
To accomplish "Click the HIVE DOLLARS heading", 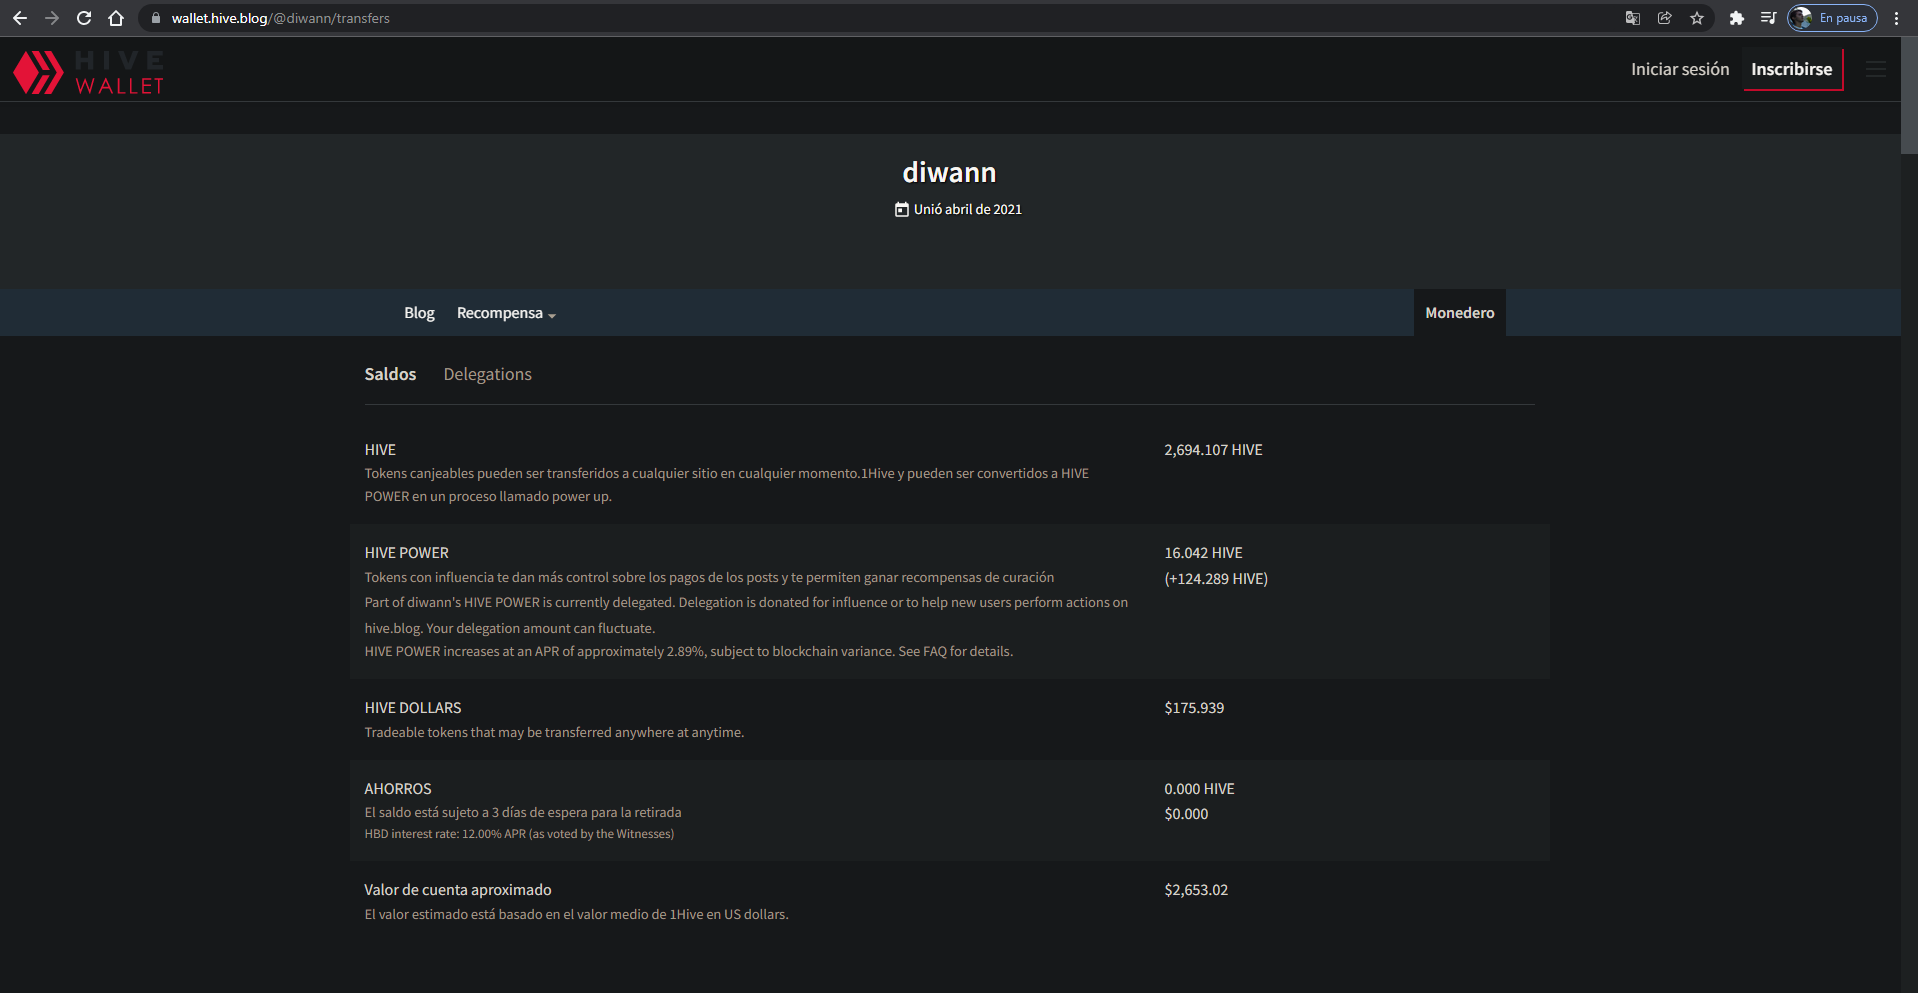I will click(x=413, y=708).
